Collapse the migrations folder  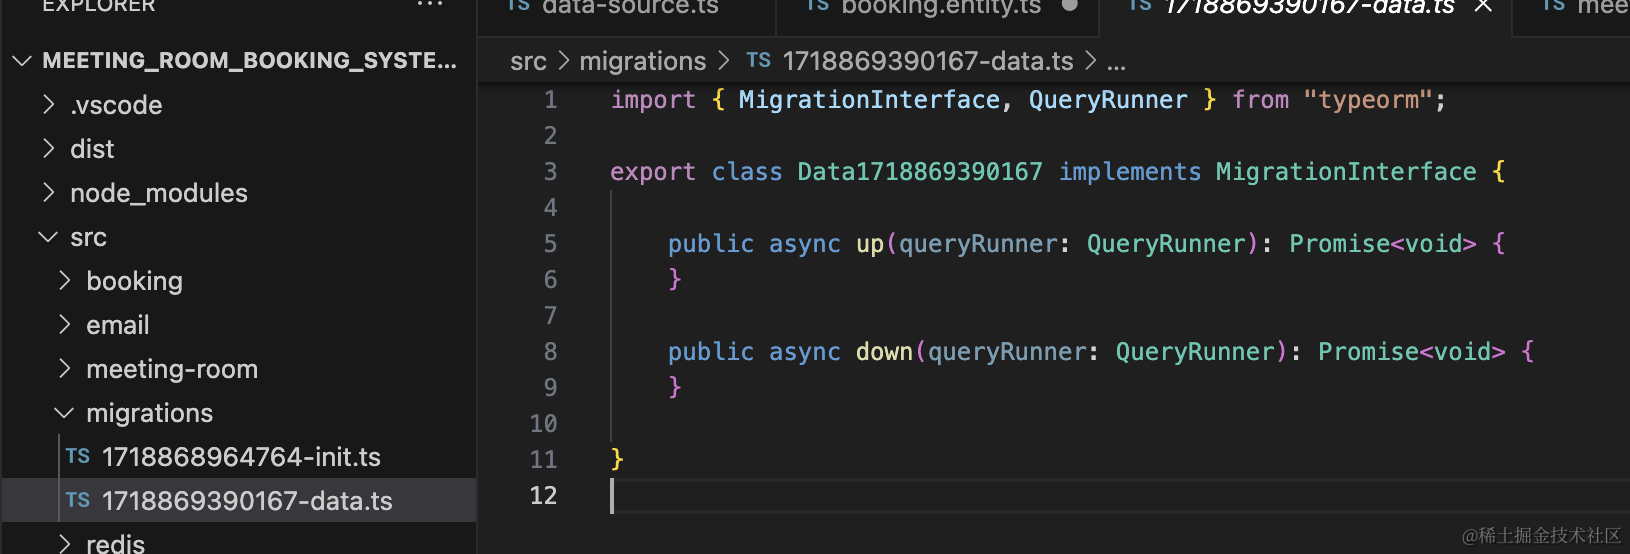coord(149,413)
